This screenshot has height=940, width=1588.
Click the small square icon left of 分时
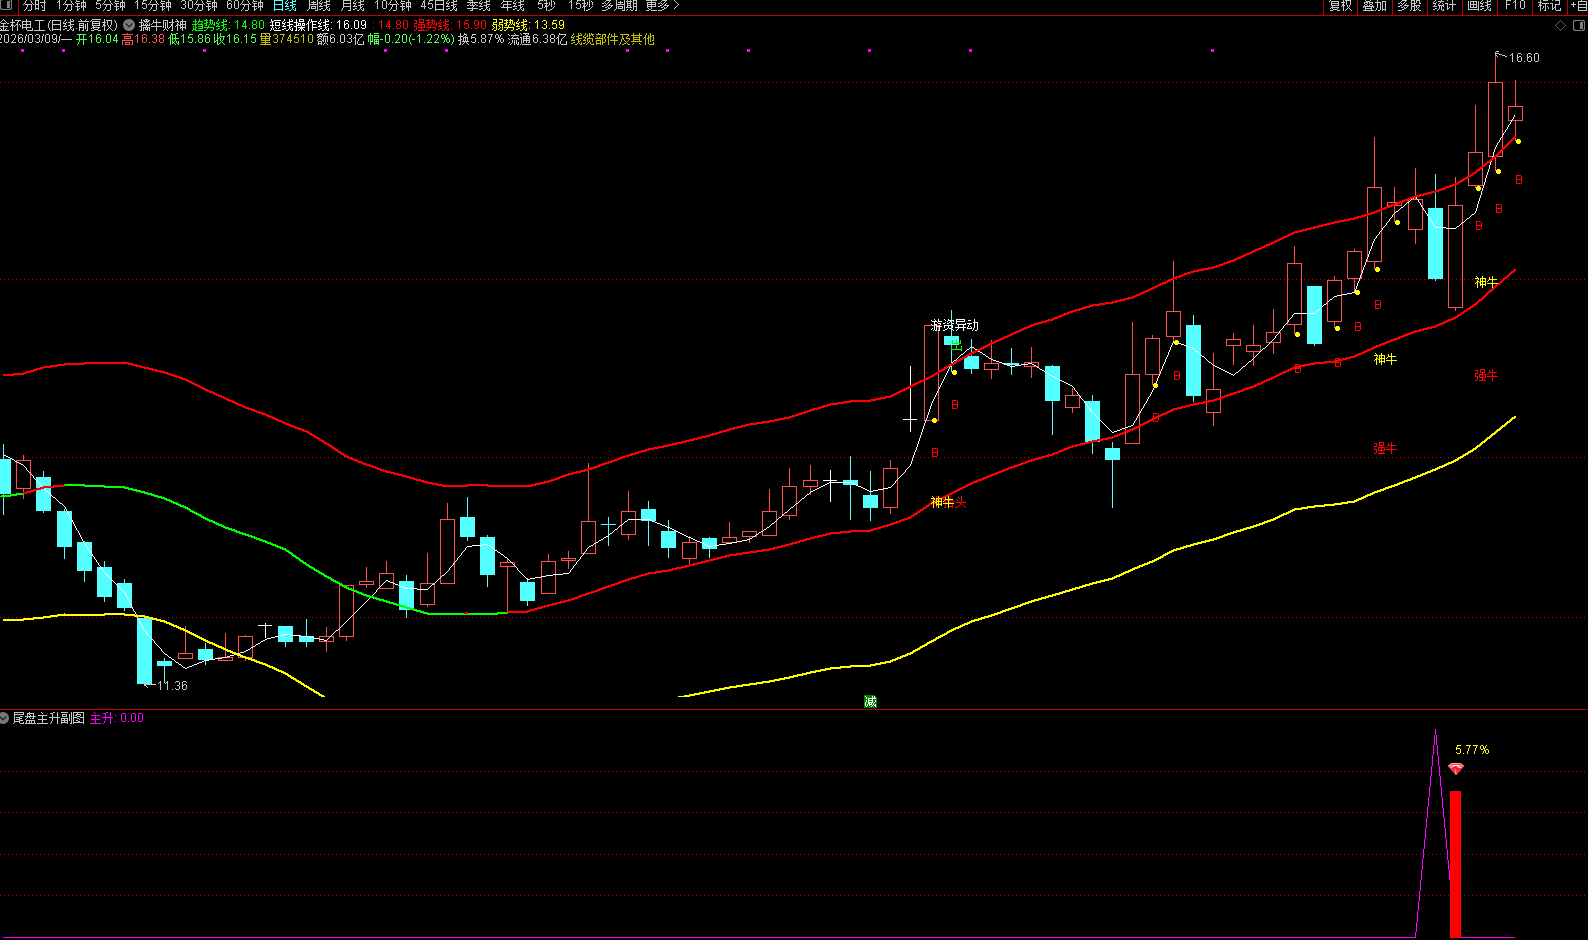tap(8, 6)
